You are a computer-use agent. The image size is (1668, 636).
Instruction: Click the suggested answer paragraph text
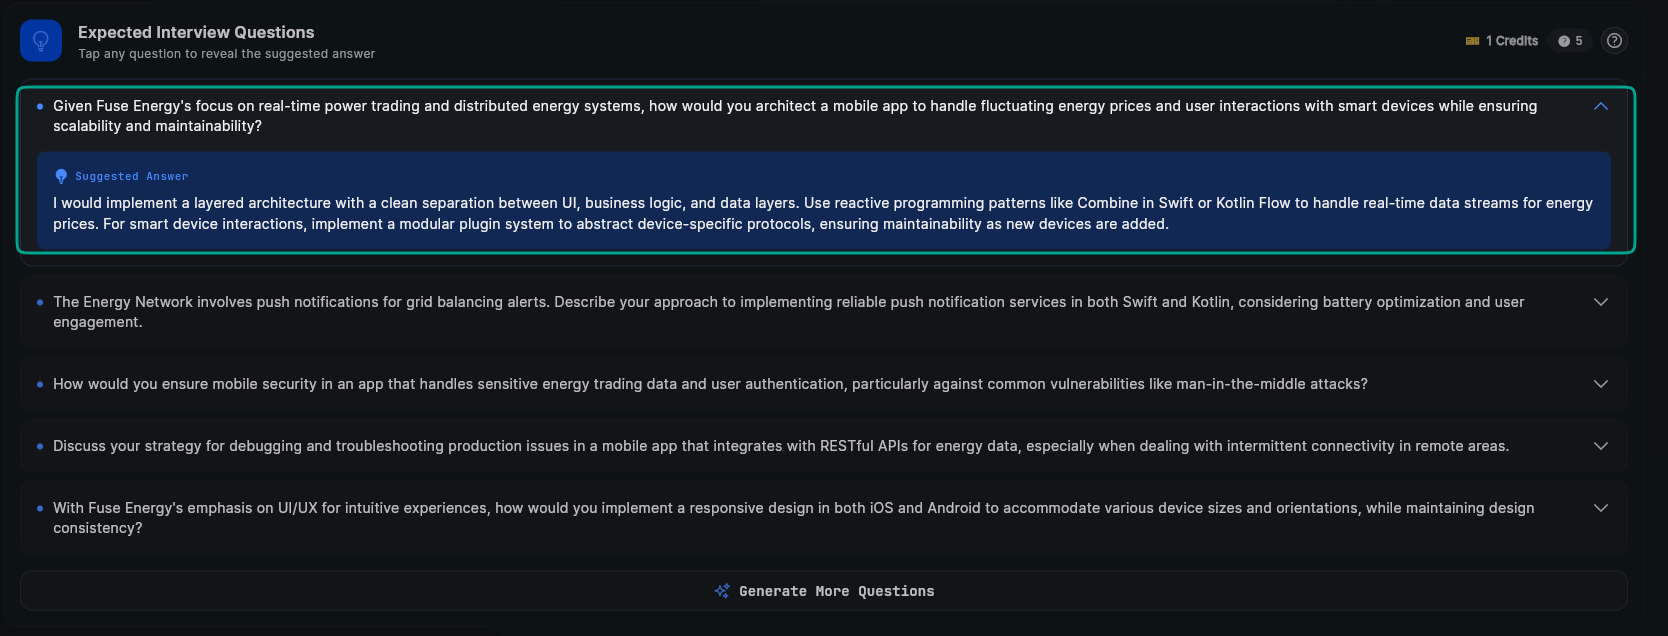click(822, 213)
